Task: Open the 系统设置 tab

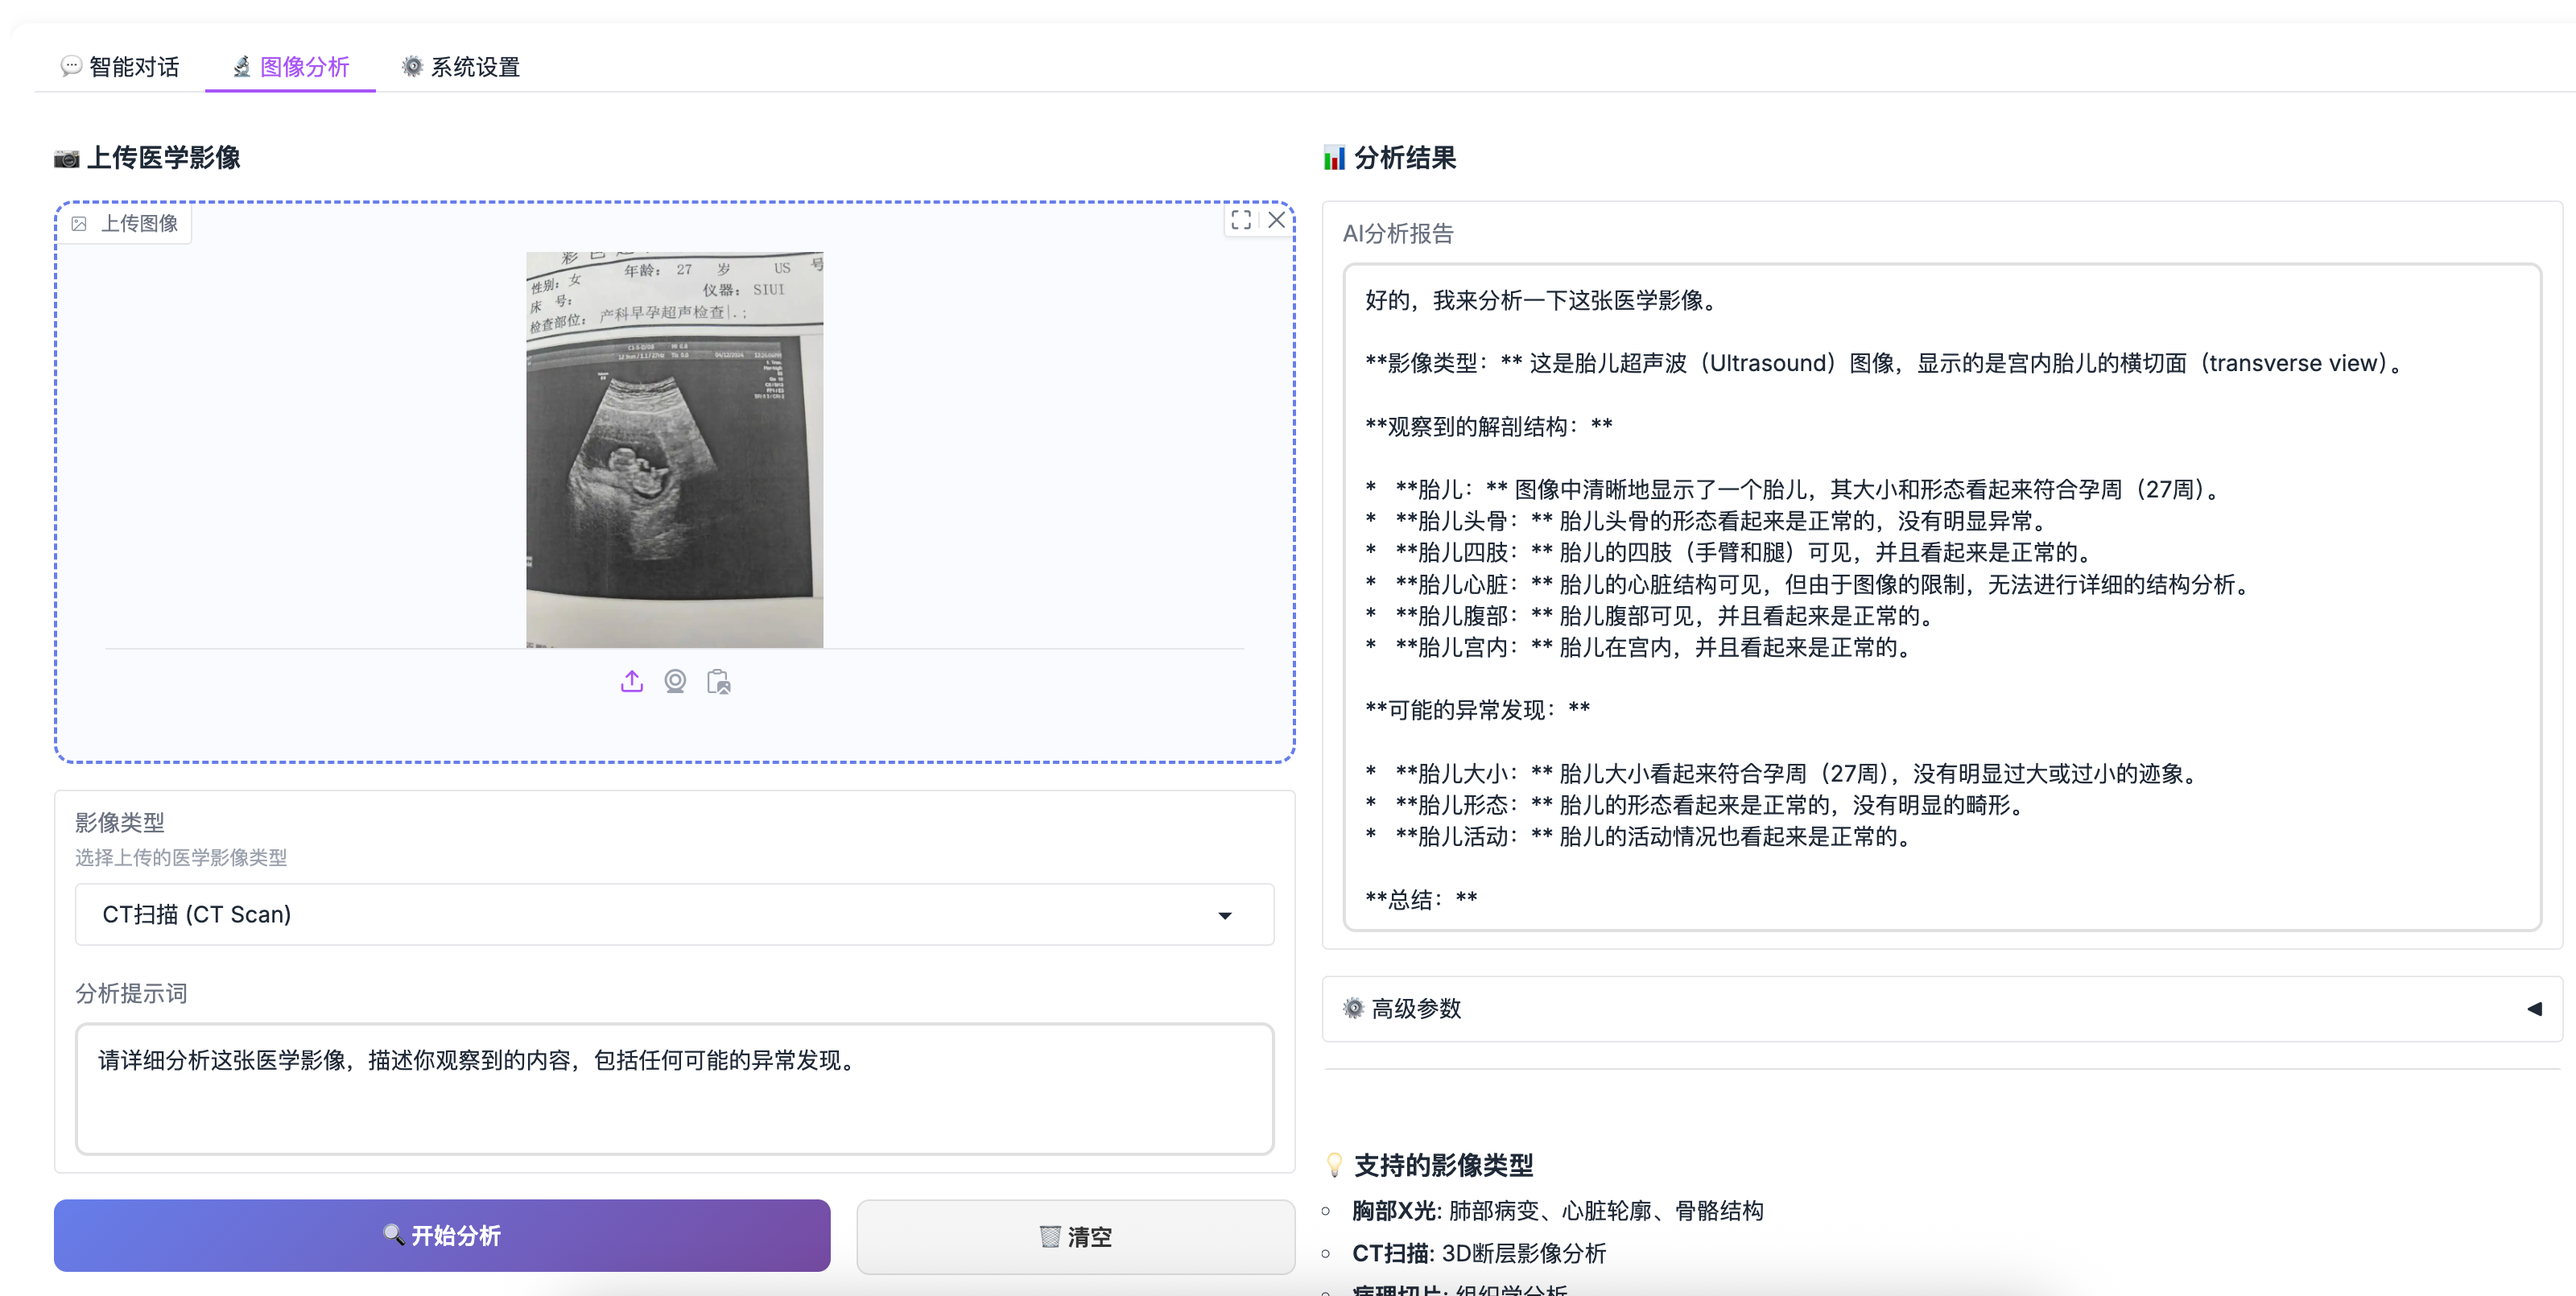Action: tap(461, 67)
